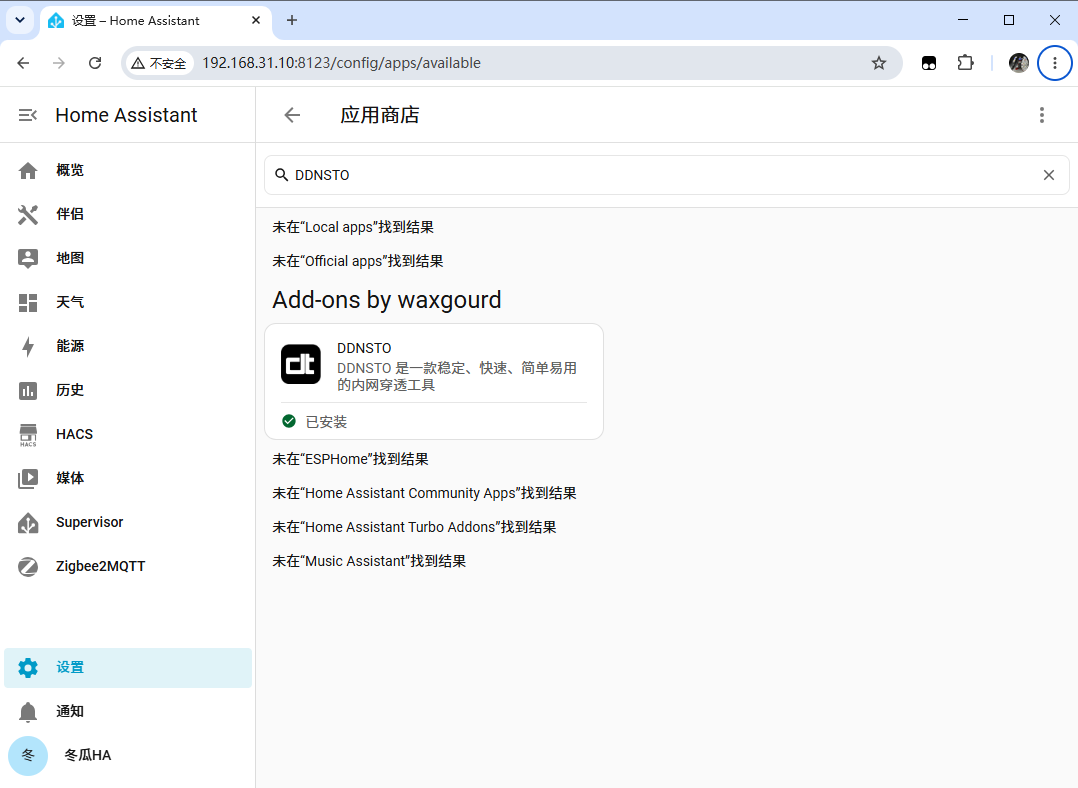Select Zigbee2MQTT label in the sidebar
Screen dimensions: 1078x788
pyautogui.click(x=100, y=567)
